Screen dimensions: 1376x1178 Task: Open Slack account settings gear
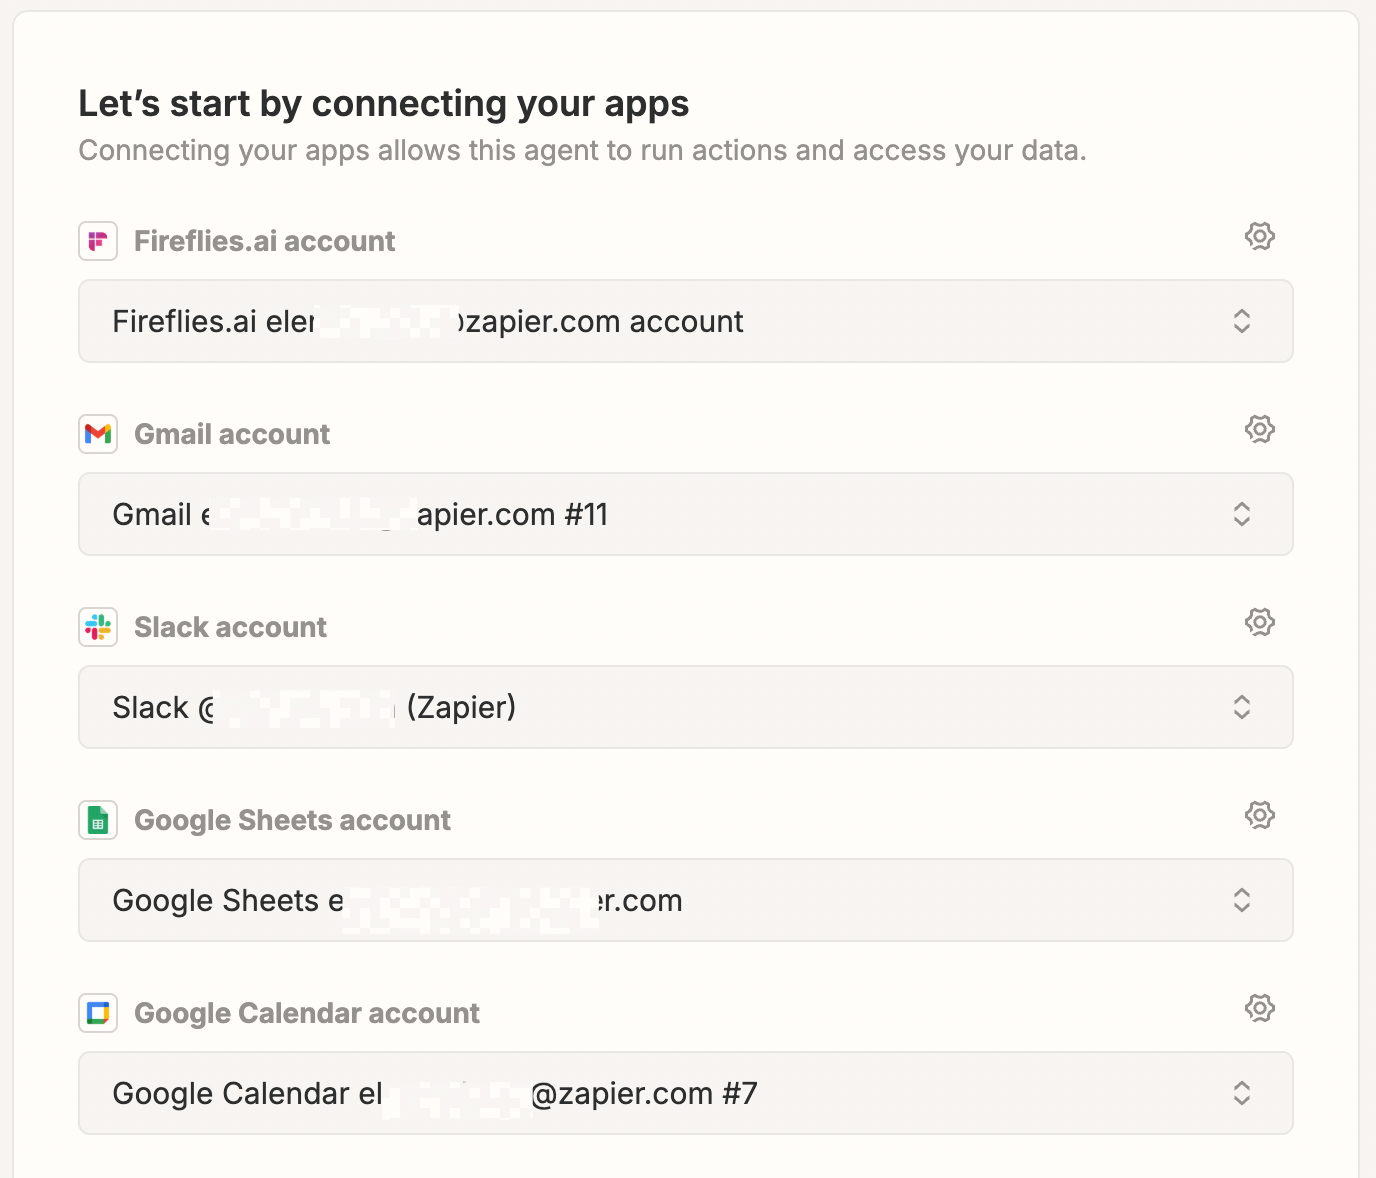coord(1259,622)
